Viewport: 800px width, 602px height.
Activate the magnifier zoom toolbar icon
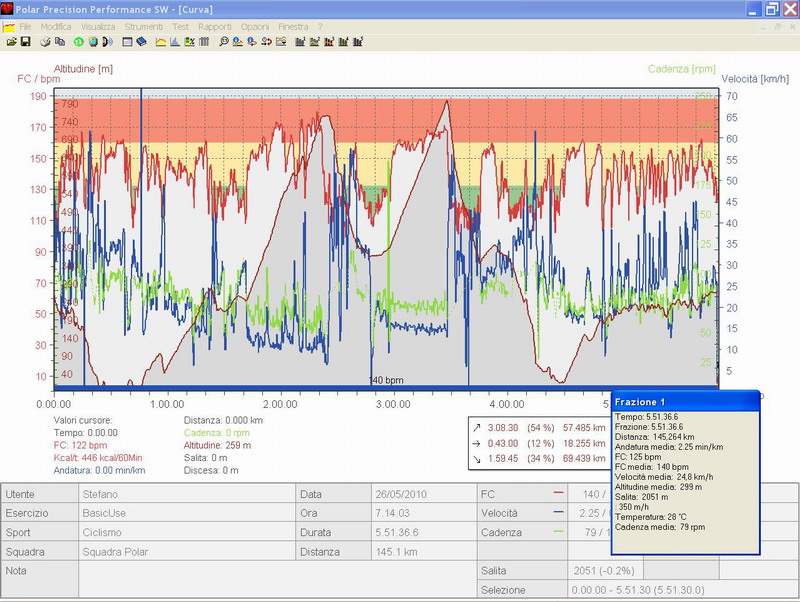click(223, 42)
